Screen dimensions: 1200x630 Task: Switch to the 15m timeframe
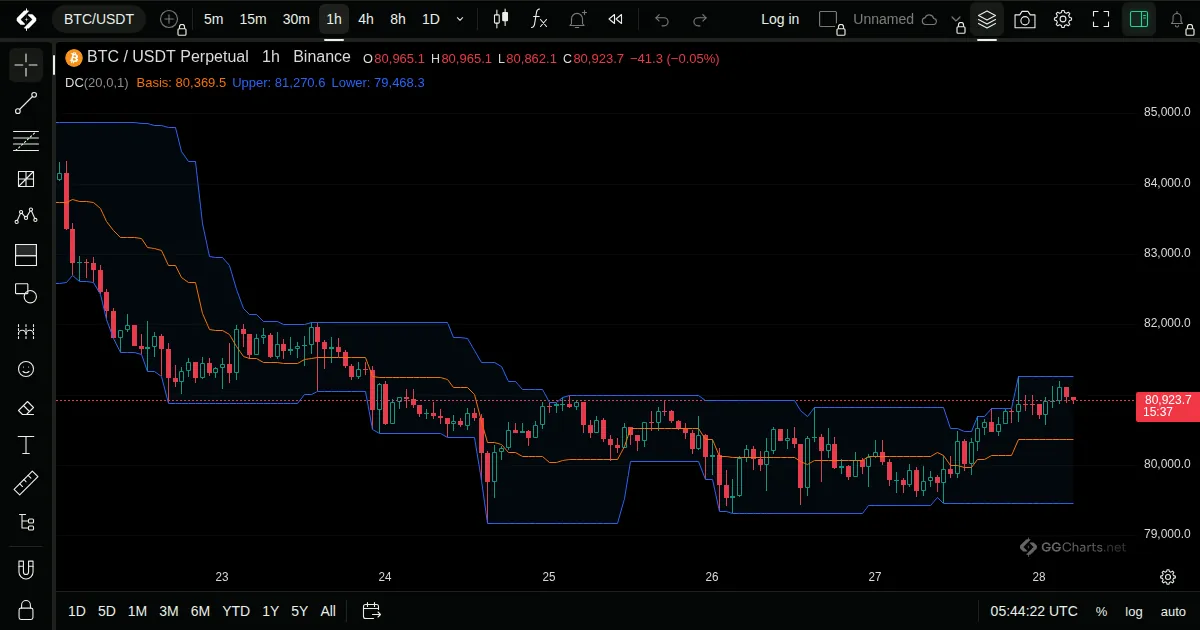(x=253, y=19)
